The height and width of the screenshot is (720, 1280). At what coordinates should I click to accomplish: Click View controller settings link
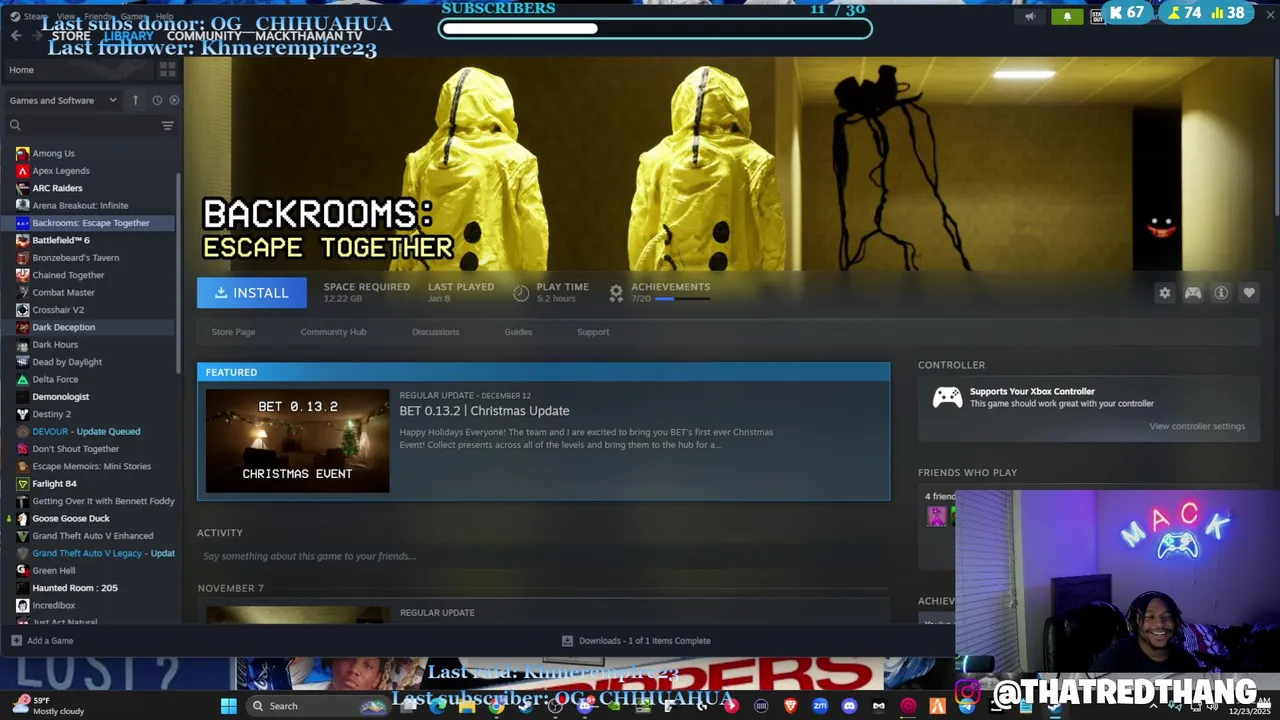1197,426
